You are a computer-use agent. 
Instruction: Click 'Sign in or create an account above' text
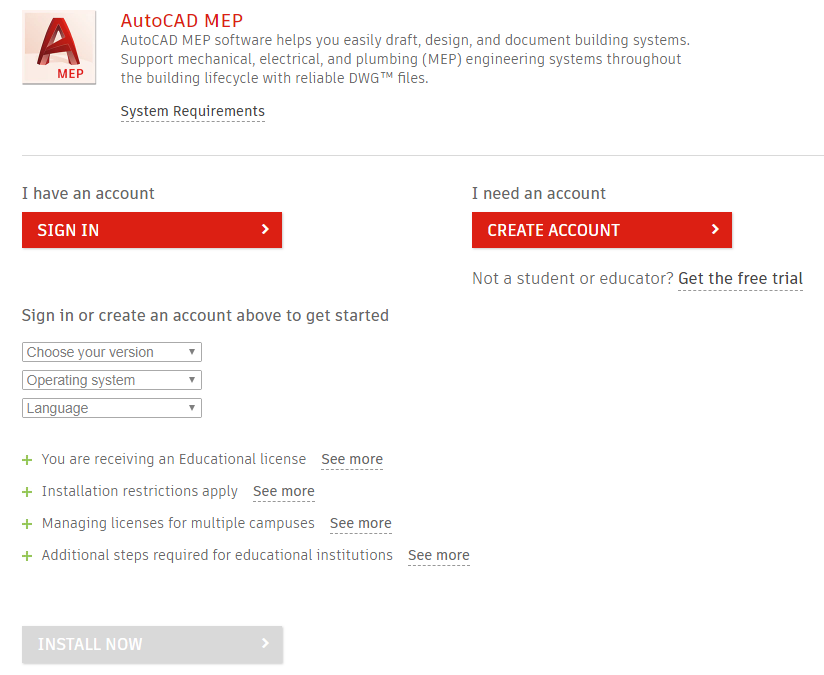point(205,315)
